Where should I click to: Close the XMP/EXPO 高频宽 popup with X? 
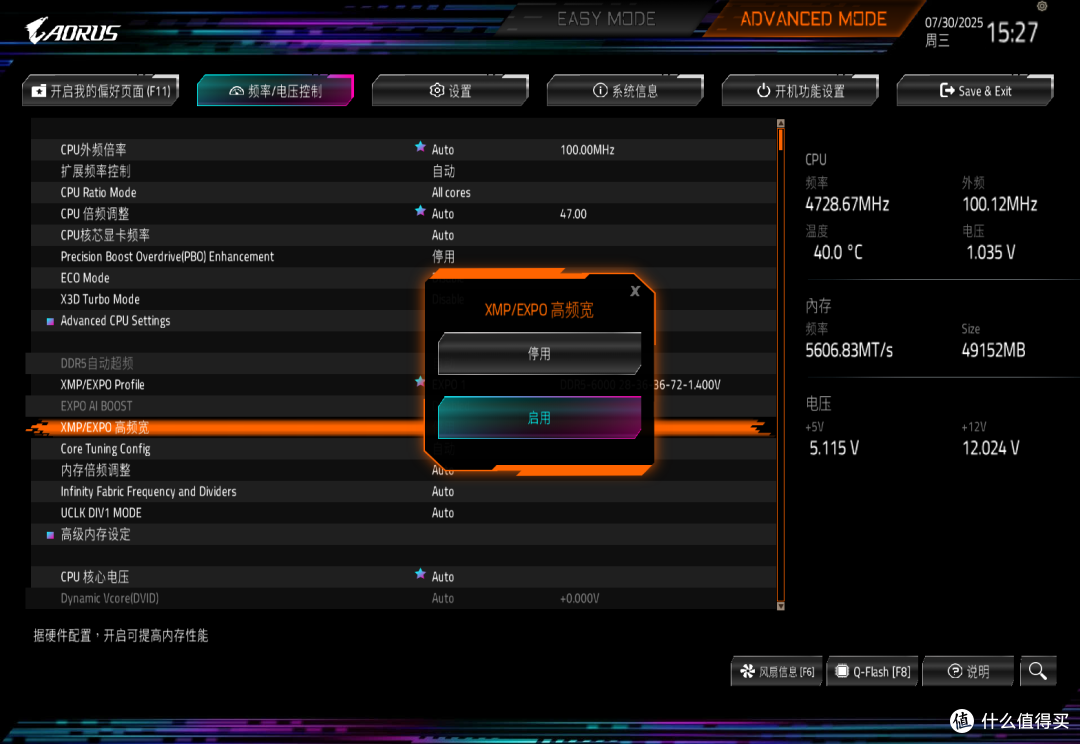point(635,291)
